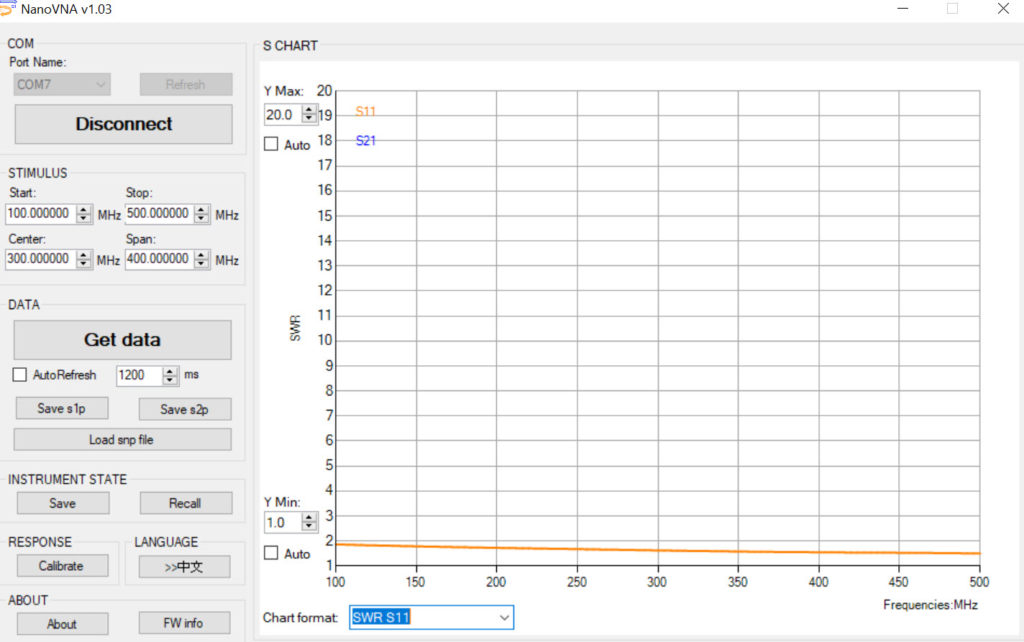Open the Load snp file dialog

pos(122,440)
